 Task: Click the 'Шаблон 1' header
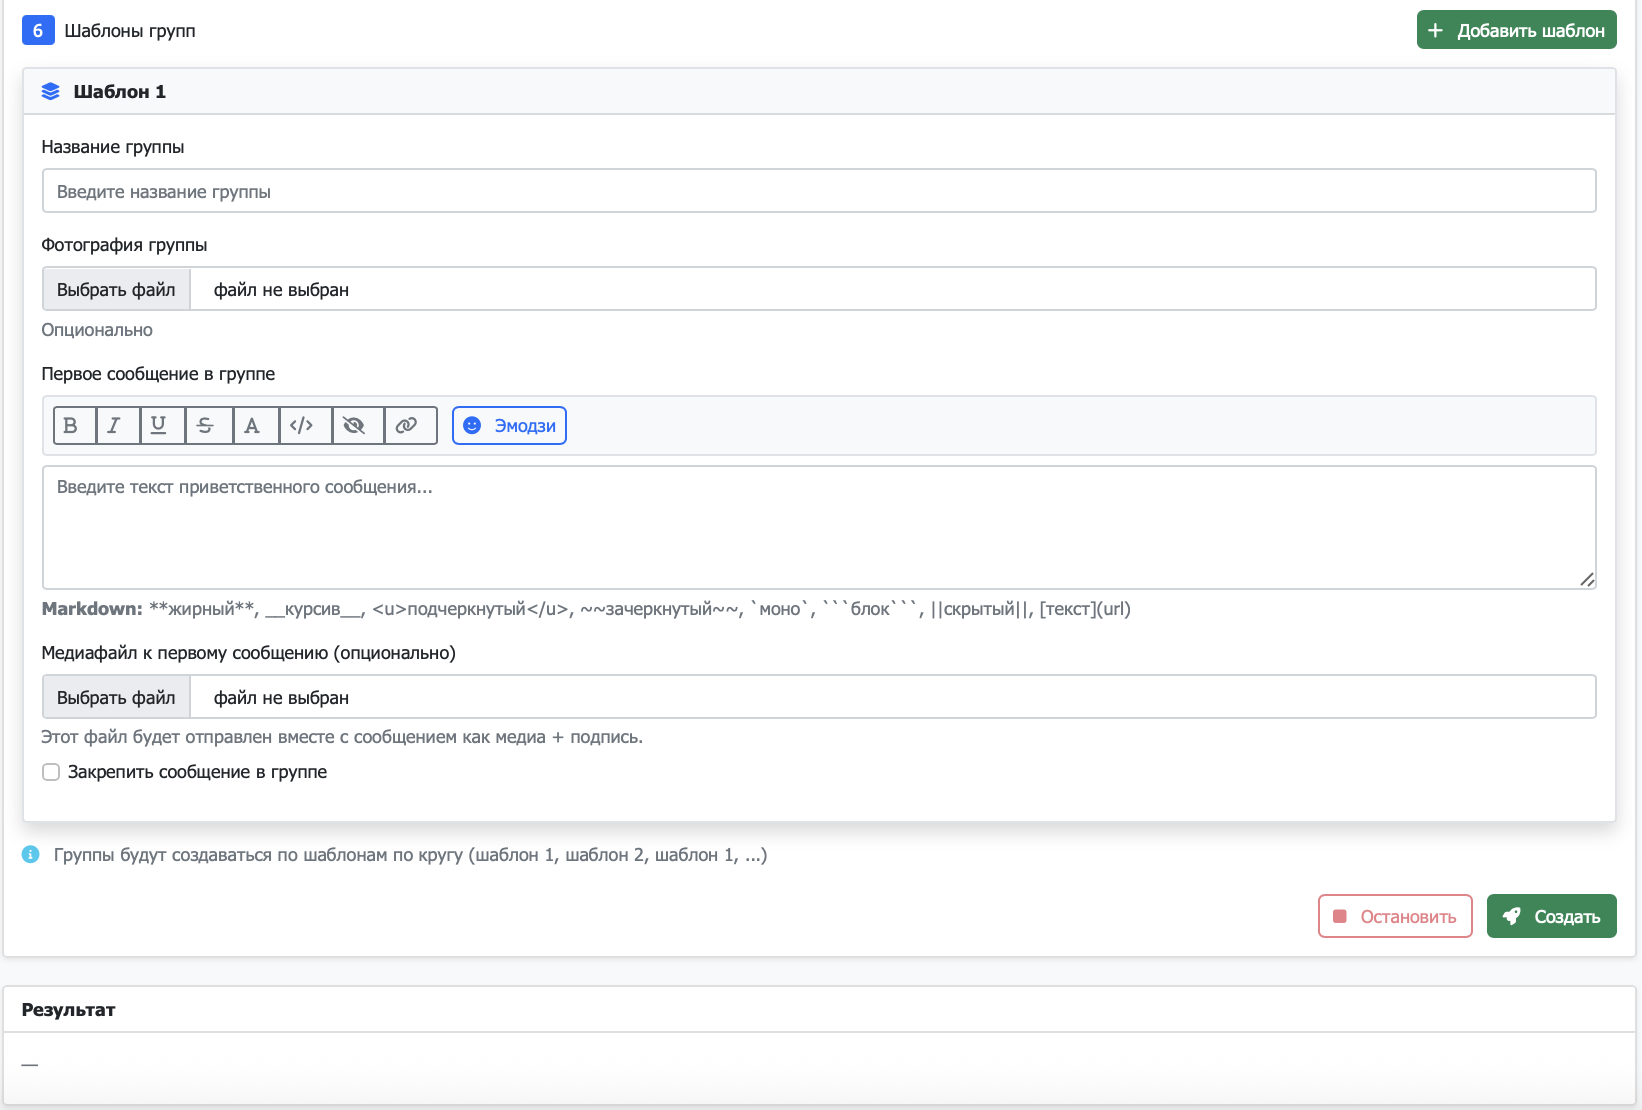119,91
